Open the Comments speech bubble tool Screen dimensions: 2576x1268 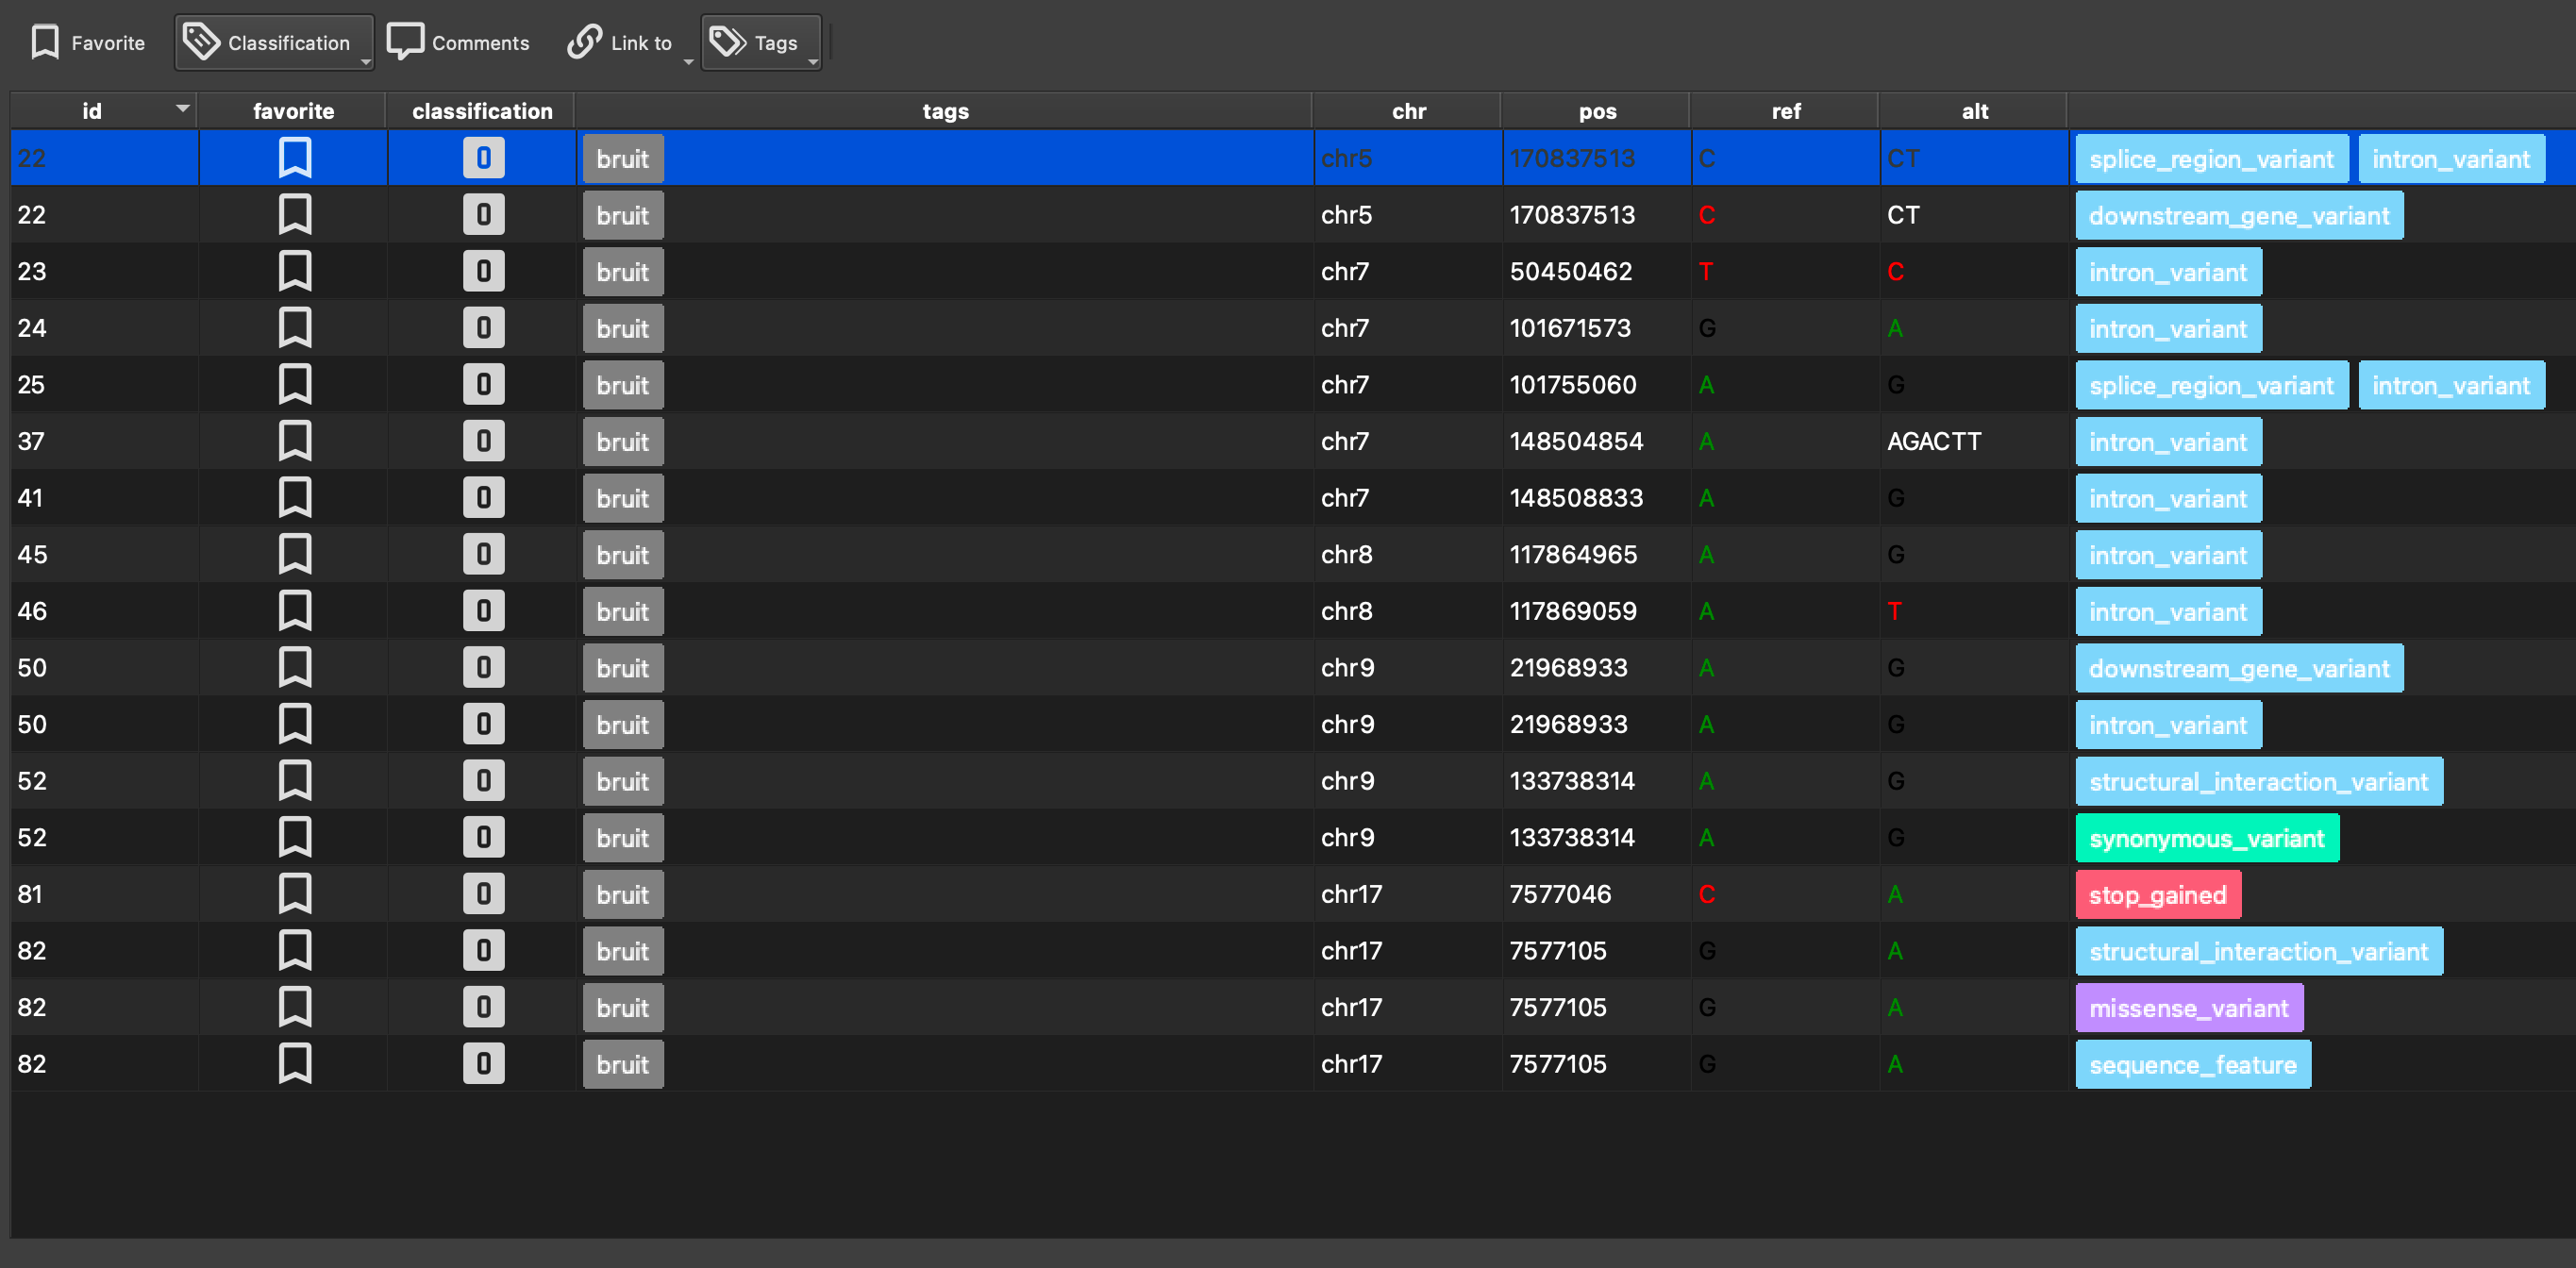pyautogui.click(x=405, y=42)
